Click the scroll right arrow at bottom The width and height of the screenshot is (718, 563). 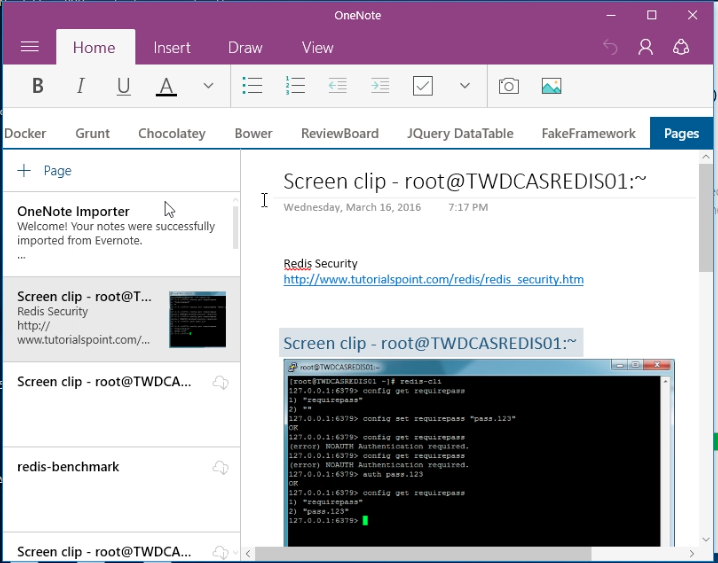[x=692, y=554]
